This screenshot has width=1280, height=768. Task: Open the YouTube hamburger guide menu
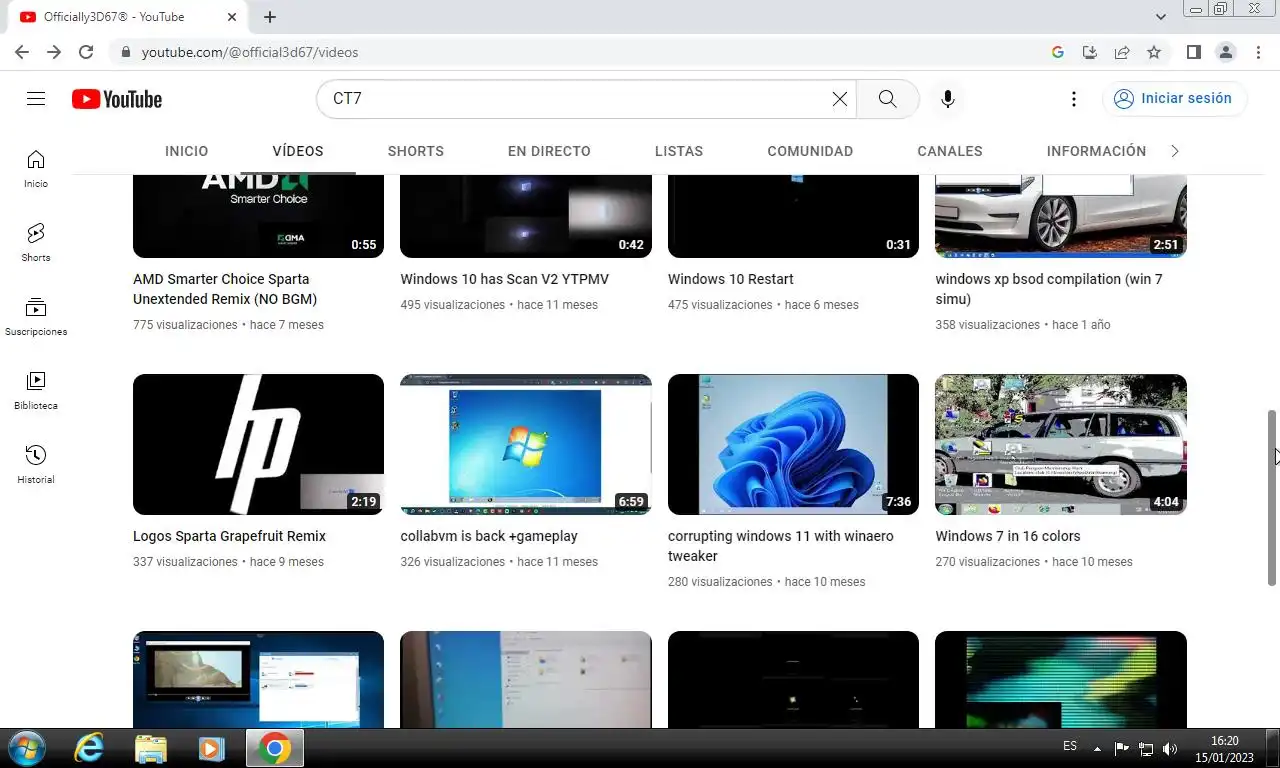tap(36, 99)
